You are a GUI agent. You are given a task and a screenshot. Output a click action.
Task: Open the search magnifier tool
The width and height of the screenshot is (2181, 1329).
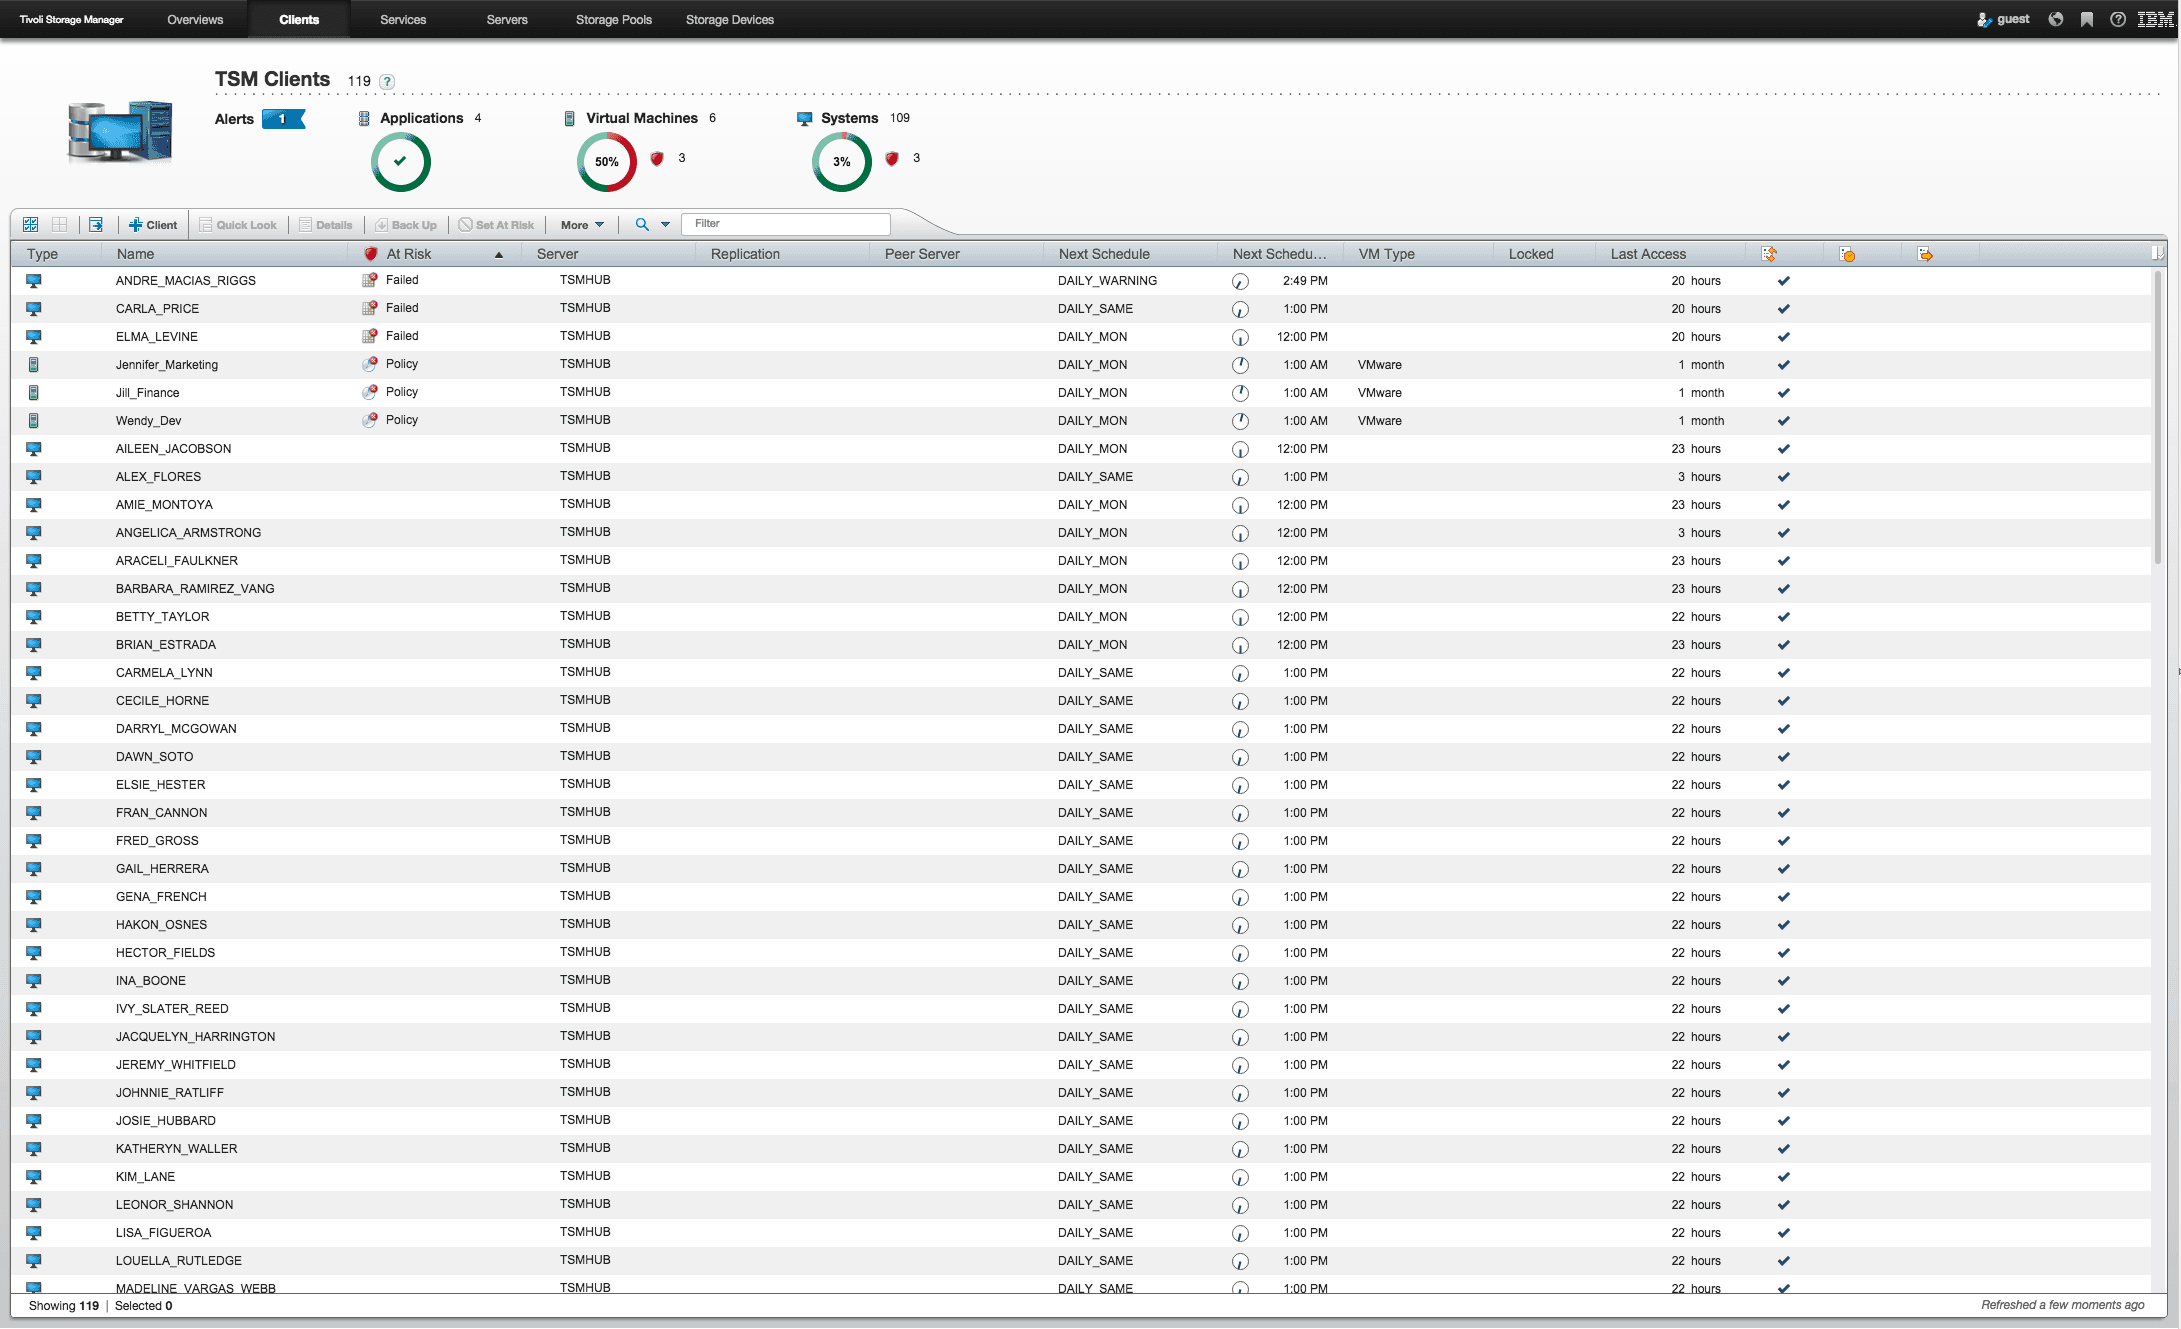pyautogui.click(x=643, y=224)
